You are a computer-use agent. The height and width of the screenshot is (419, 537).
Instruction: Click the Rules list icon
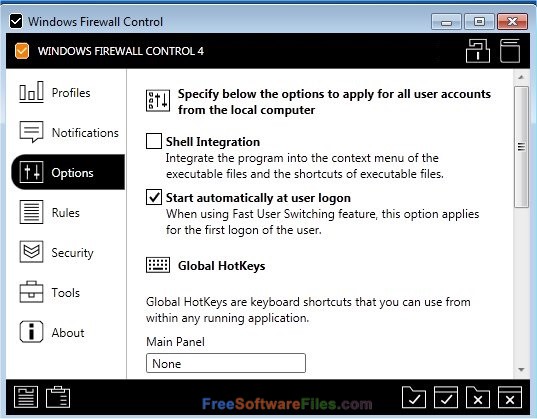(x=31, y=212)
